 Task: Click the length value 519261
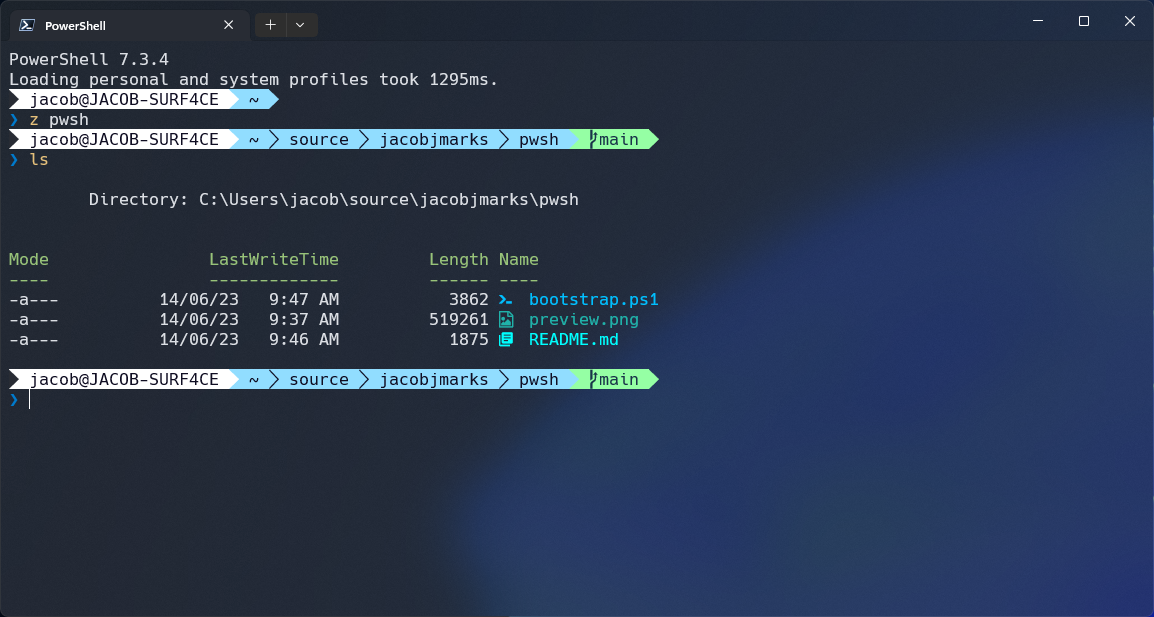click(x=459, y=320)
